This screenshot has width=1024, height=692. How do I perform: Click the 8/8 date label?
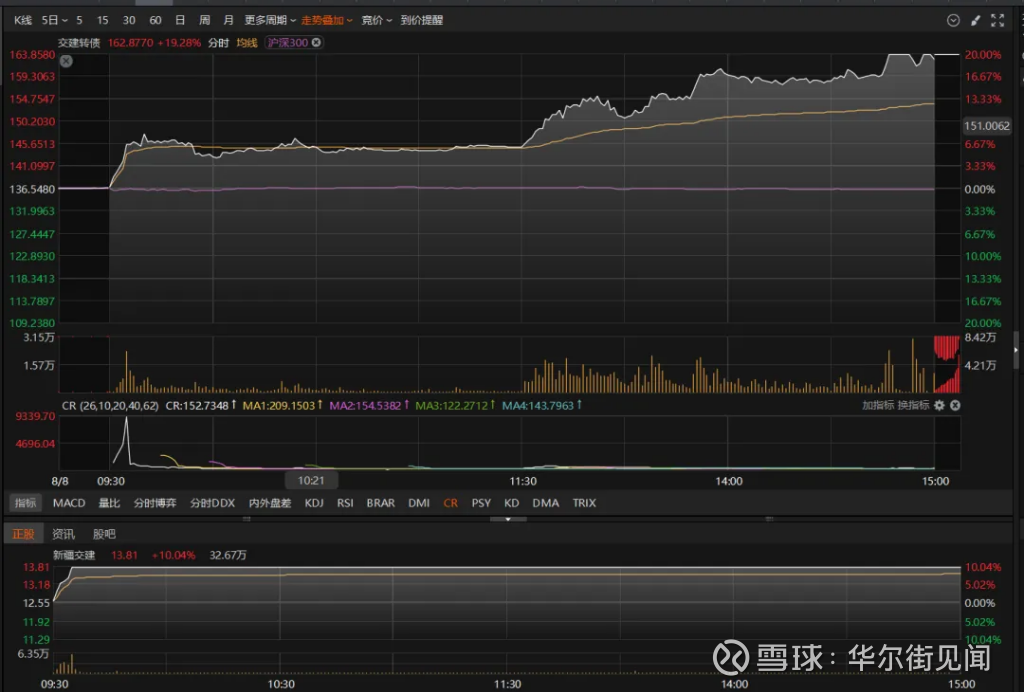[60, 481]
